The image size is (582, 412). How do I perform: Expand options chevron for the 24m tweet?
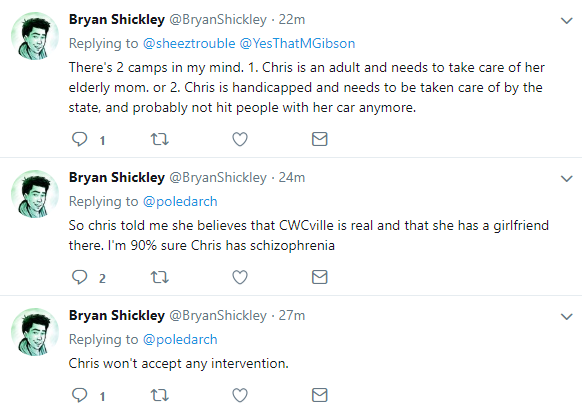[x=566, y=179]
